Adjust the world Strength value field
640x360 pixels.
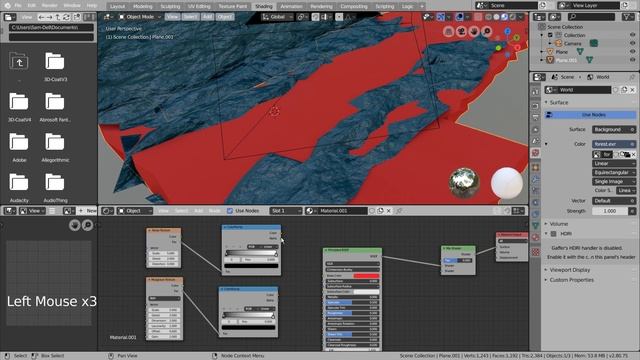pyautogui.click(x=610, y=211)
